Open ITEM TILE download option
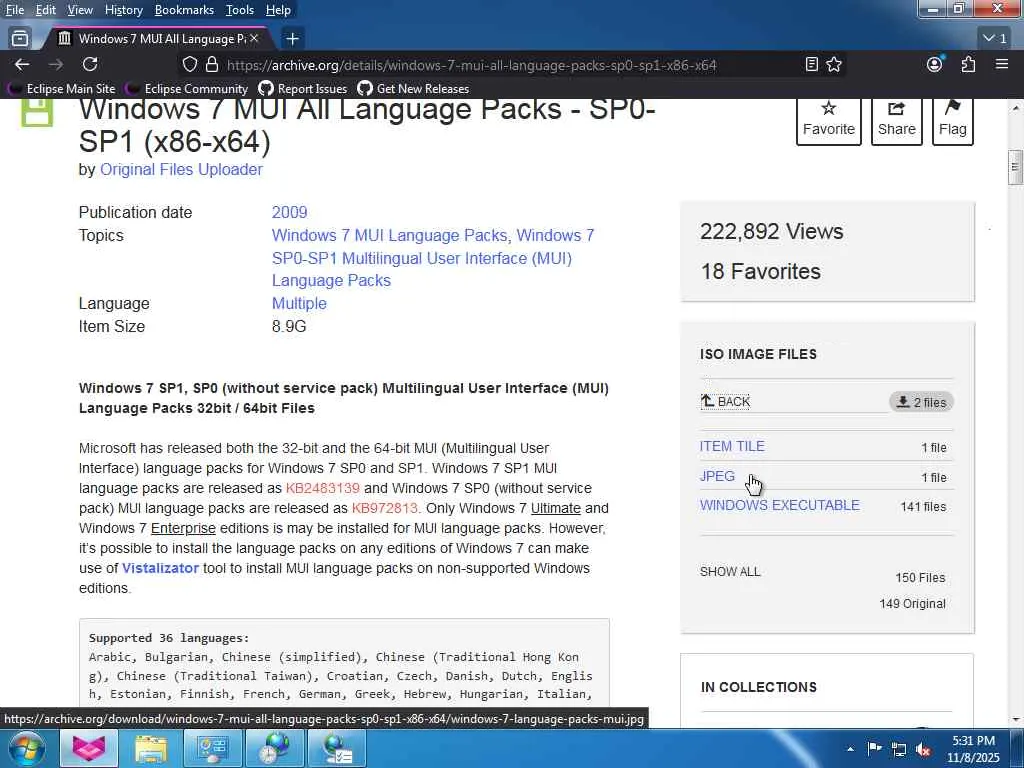Viewport: 1024px width, 768px height. 732,446
